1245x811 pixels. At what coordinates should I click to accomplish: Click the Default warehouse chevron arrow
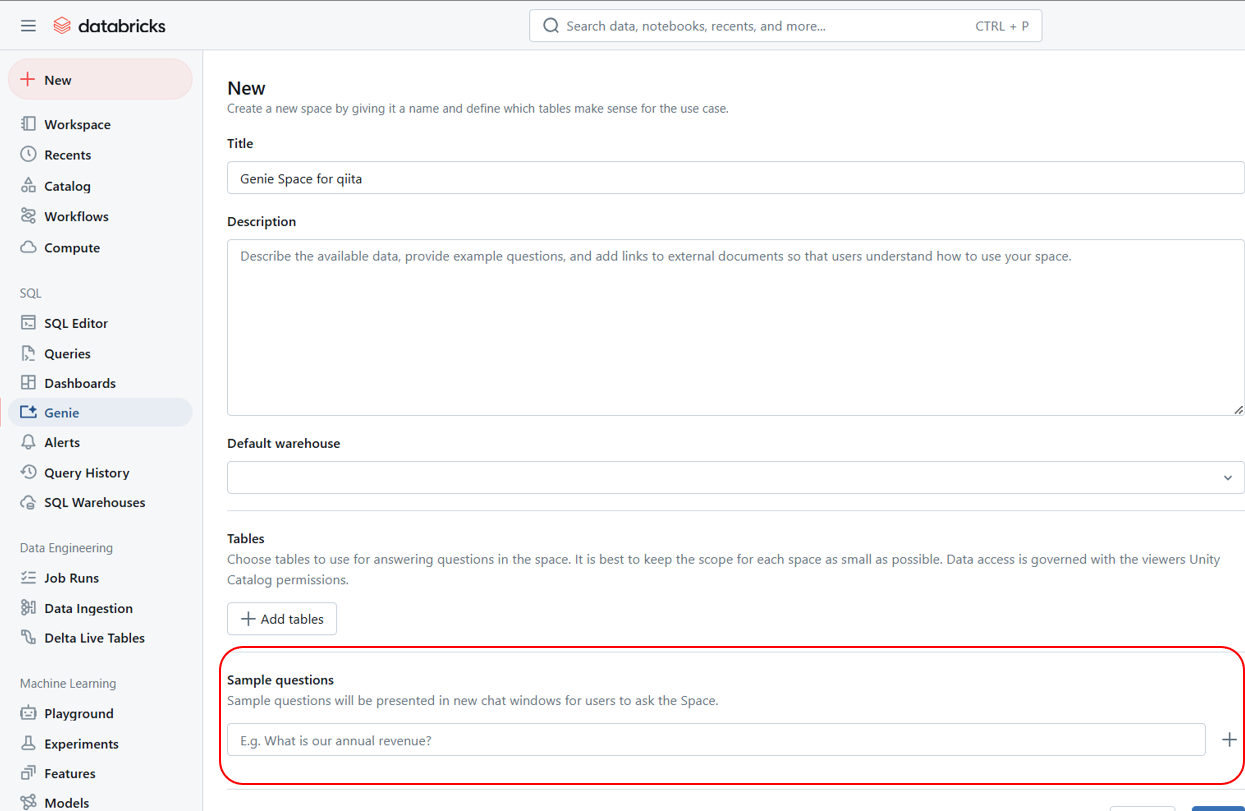pyautogui.click(x=1228, y=478)
